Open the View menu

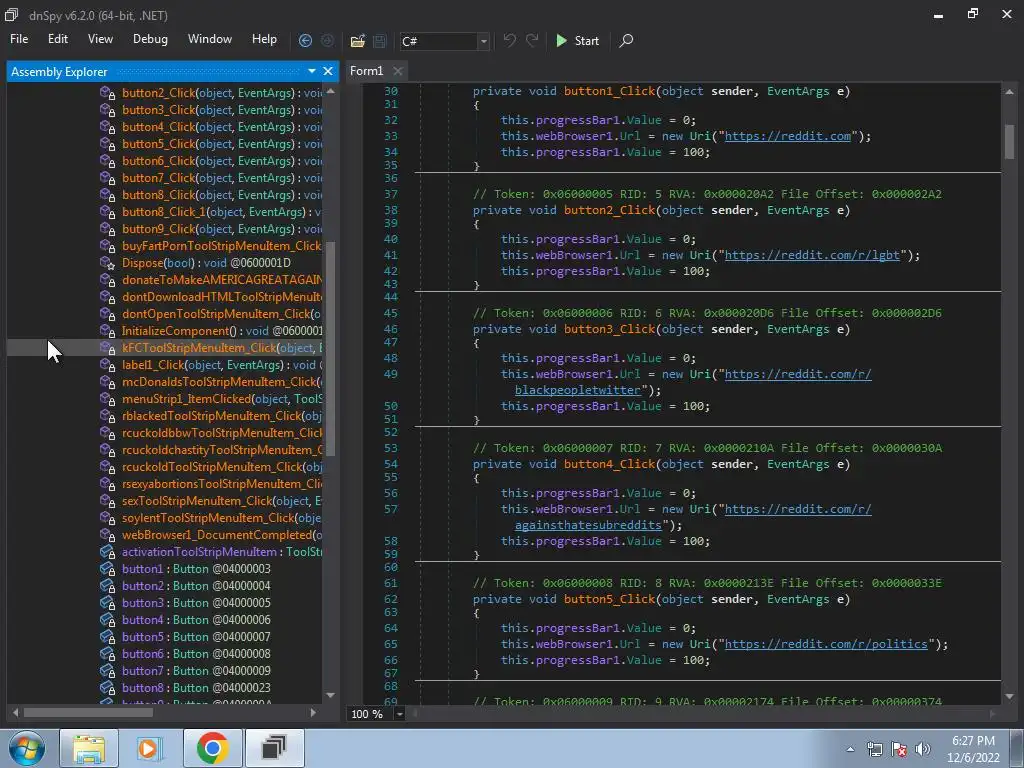[100, 39]
